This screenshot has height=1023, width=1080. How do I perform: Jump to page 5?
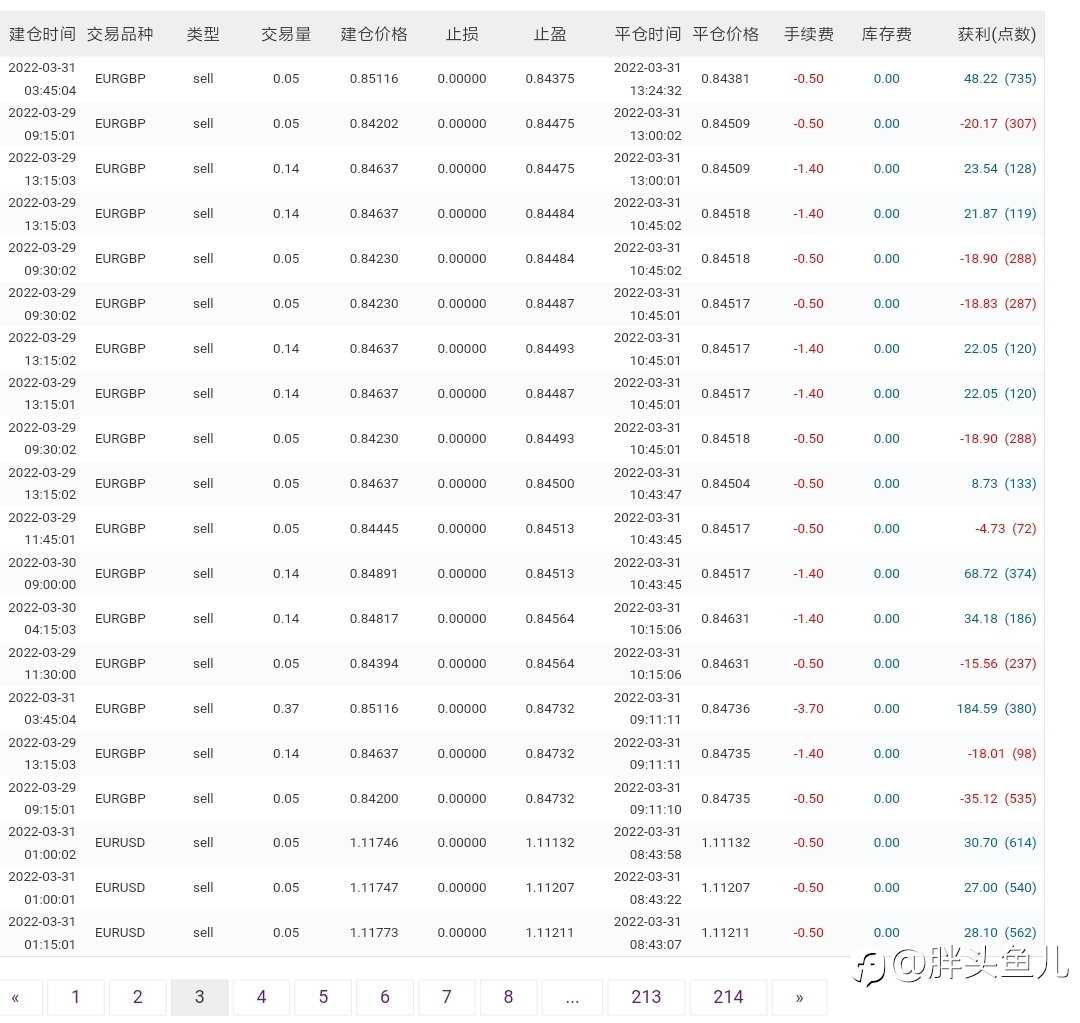click(323, 997)
